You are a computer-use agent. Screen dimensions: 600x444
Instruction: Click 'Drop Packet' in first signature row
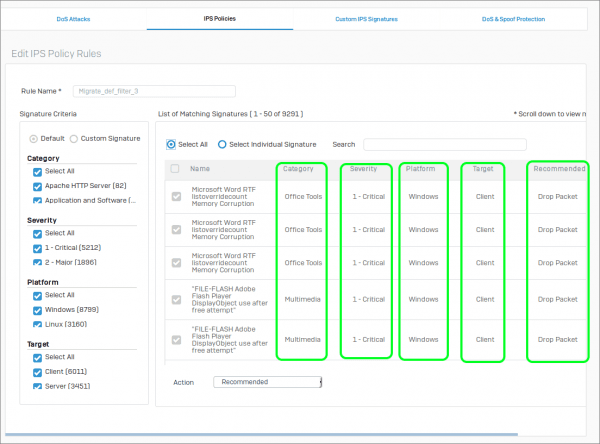coord(557,196)
